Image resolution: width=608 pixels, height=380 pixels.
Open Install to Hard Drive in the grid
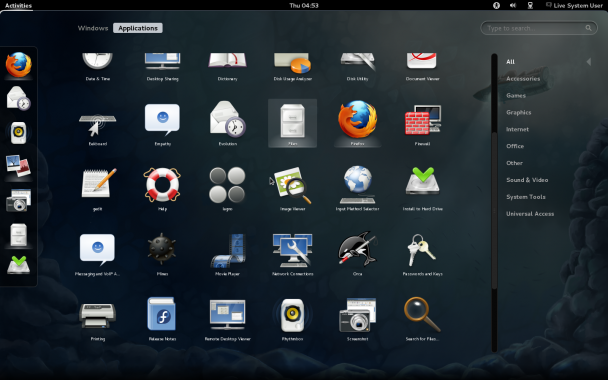coord(422,188)
